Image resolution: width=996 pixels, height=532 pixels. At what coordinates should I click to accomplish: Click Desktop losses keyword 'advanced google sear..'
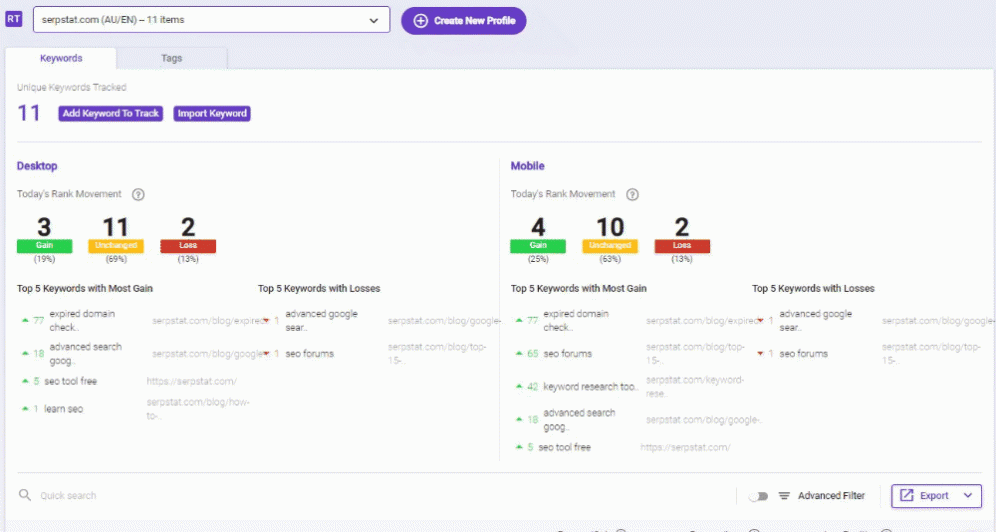[x=321, y=321]
